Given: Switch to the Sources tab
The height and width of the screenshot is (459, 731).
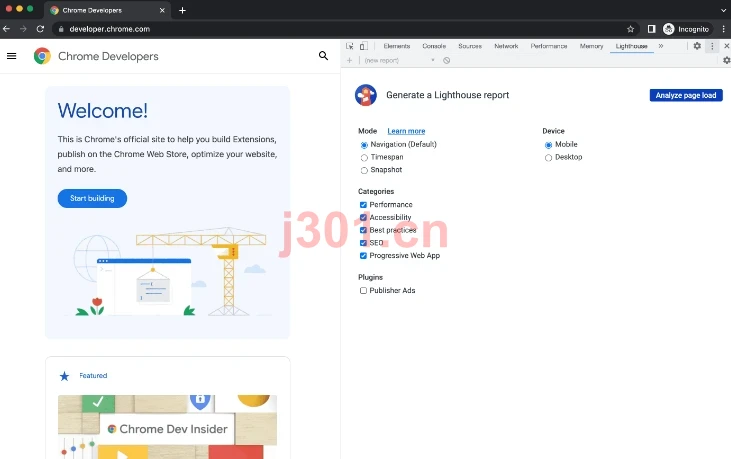Looking at the screenshot, I should coord(470,46).
